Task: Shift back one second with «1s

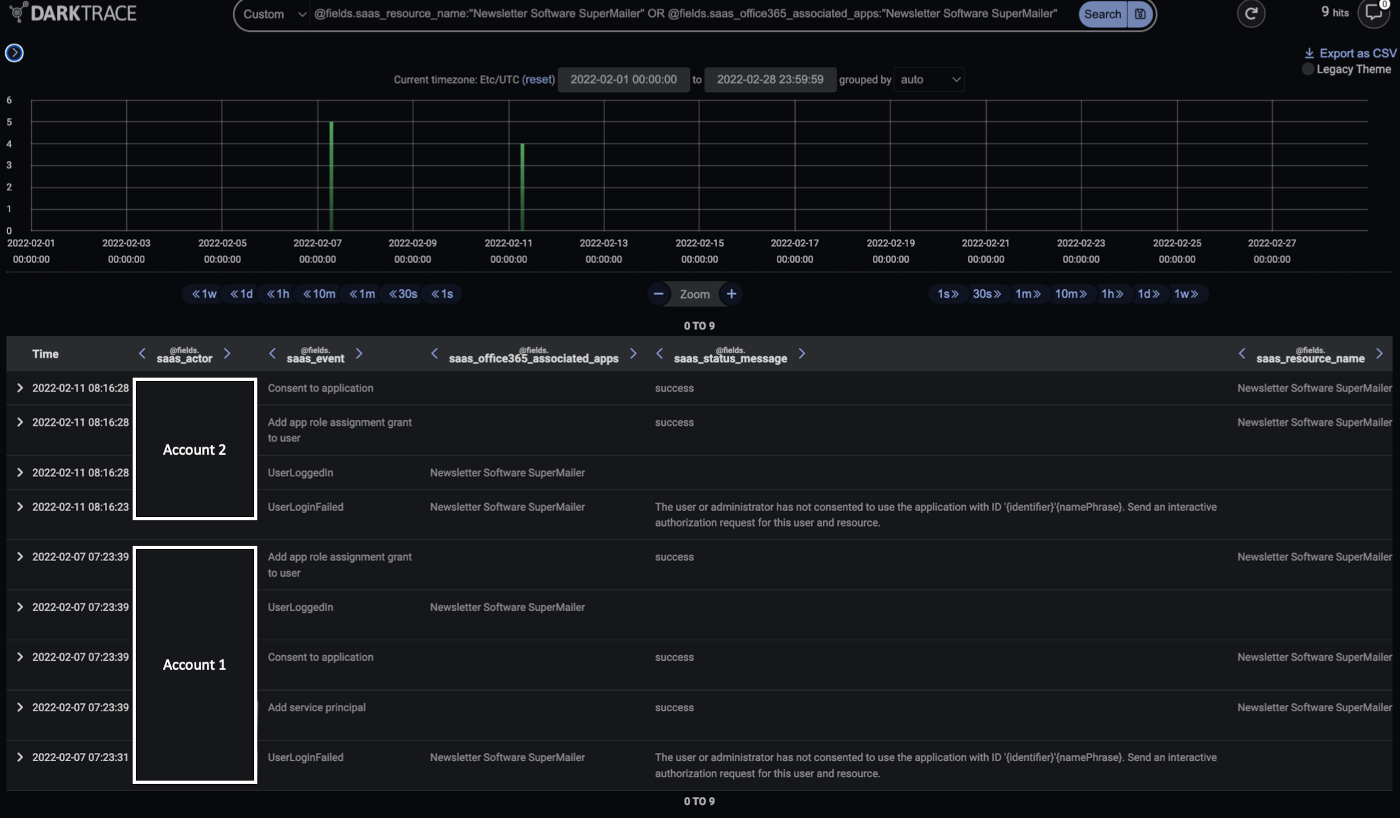Action: 441,294
